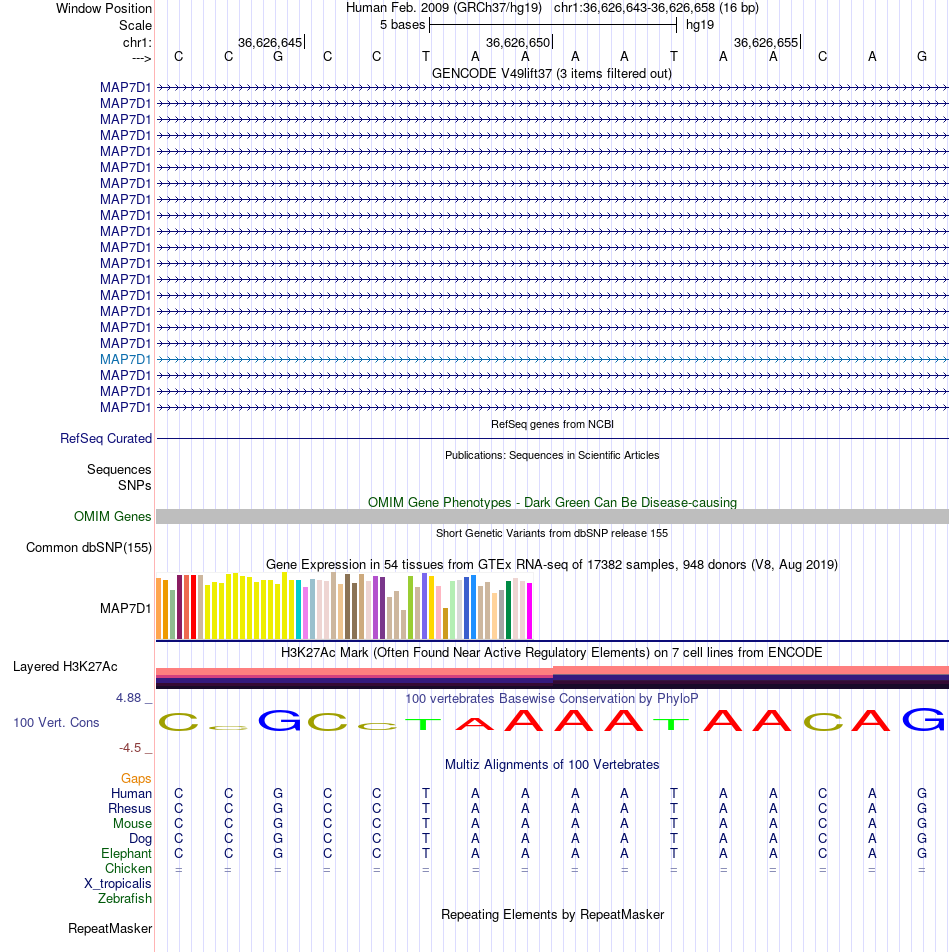
Task: Click the 'OMIM Gene Phenotypes' green title
Action: click(x=552, y=502)
